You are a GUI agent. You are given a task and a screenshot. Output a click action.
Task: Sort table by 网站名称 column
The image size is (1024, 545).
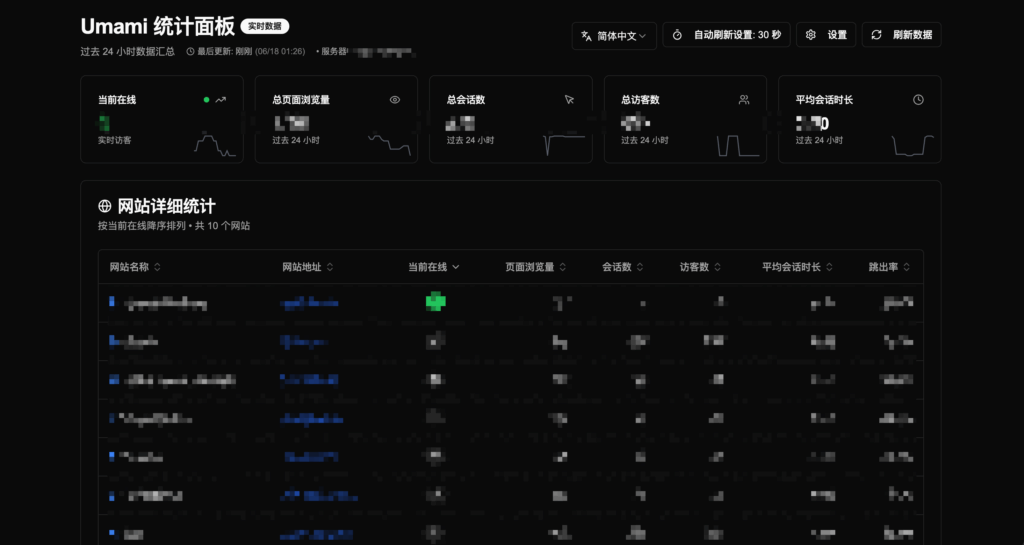(135, 267)
